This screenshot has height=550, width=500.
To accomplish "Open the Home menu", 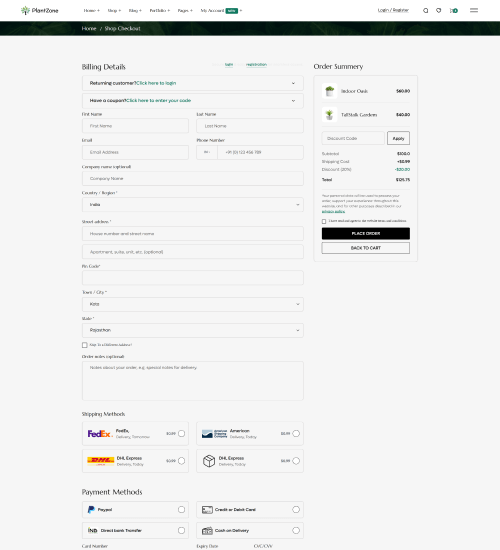I will 92,11.
